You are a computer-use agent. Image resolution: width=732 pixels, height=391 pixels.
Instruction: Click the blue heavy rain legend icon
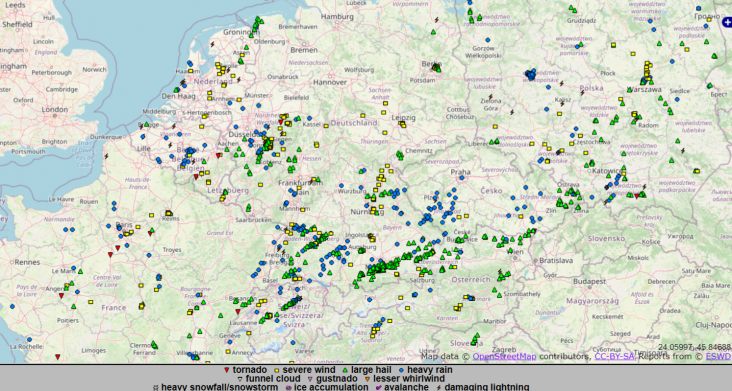[401, 370]
